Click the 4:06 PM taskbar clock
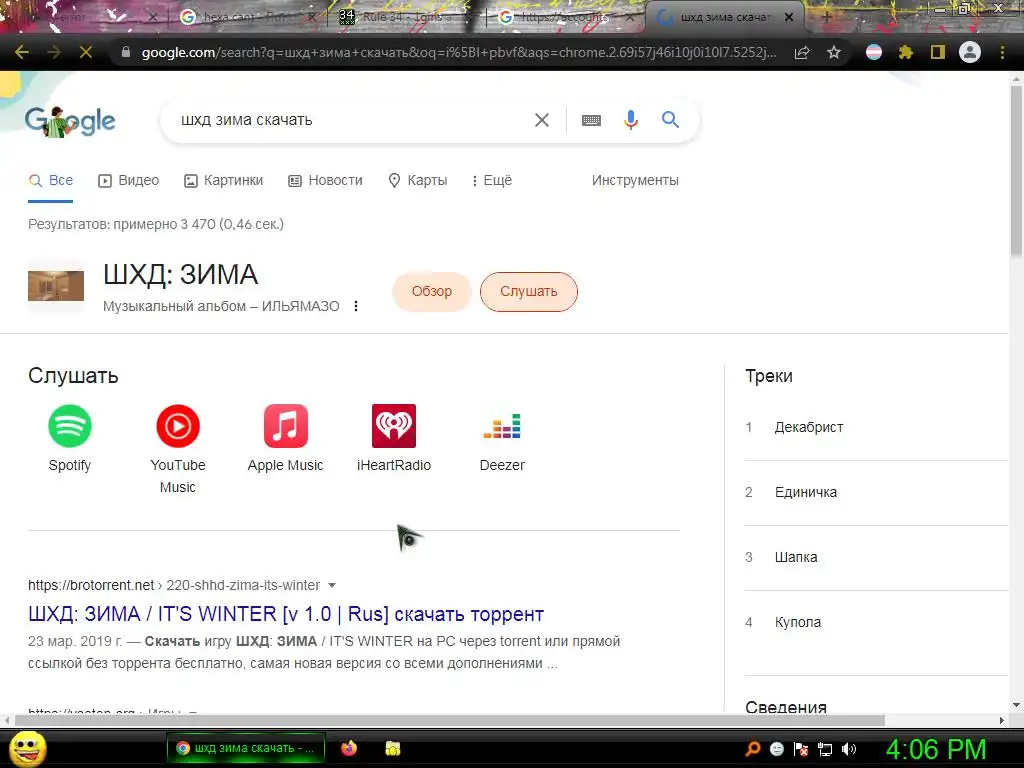Image resolution: width=1024 pixels, height=768 pixels. (936, 750)
